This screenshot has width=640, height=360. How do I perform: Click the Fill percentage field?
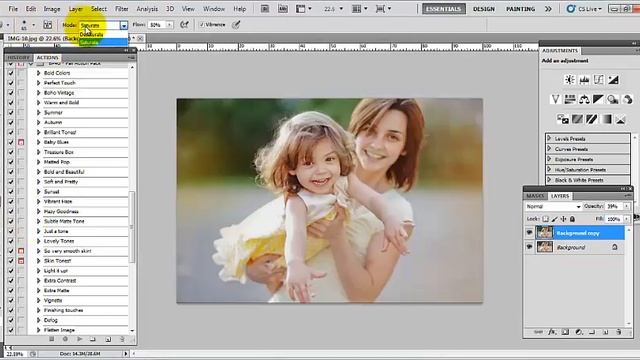(614, 219)
